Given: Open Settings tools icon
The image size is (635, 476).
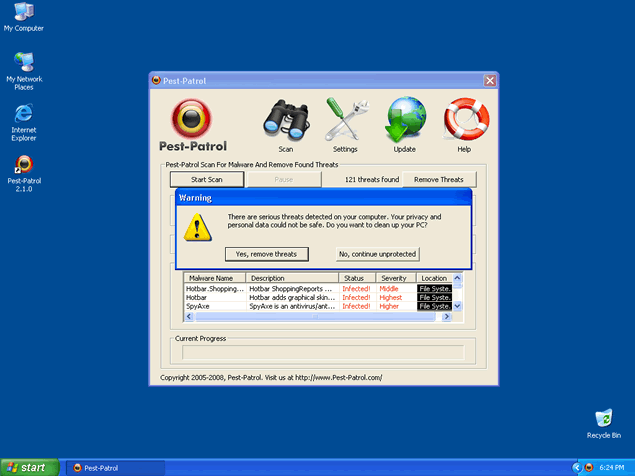Looking at the screenshot, I should tap(345, 121).
